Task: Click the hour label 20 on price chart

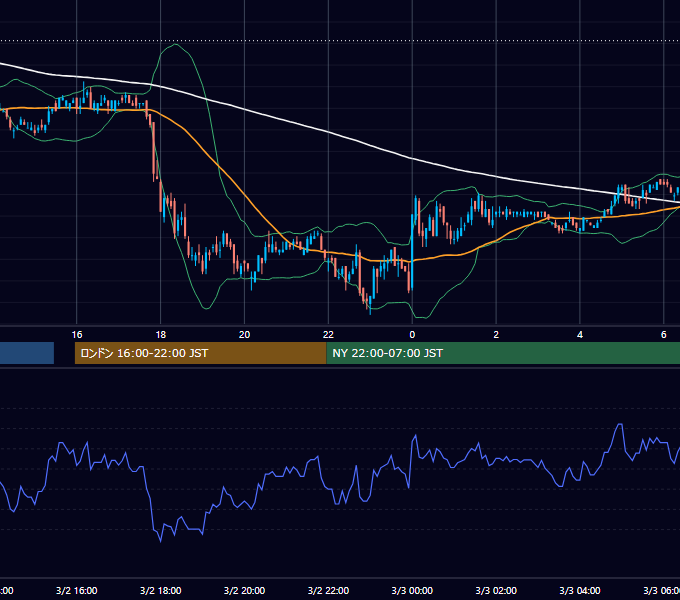Action: coord(245,334)
